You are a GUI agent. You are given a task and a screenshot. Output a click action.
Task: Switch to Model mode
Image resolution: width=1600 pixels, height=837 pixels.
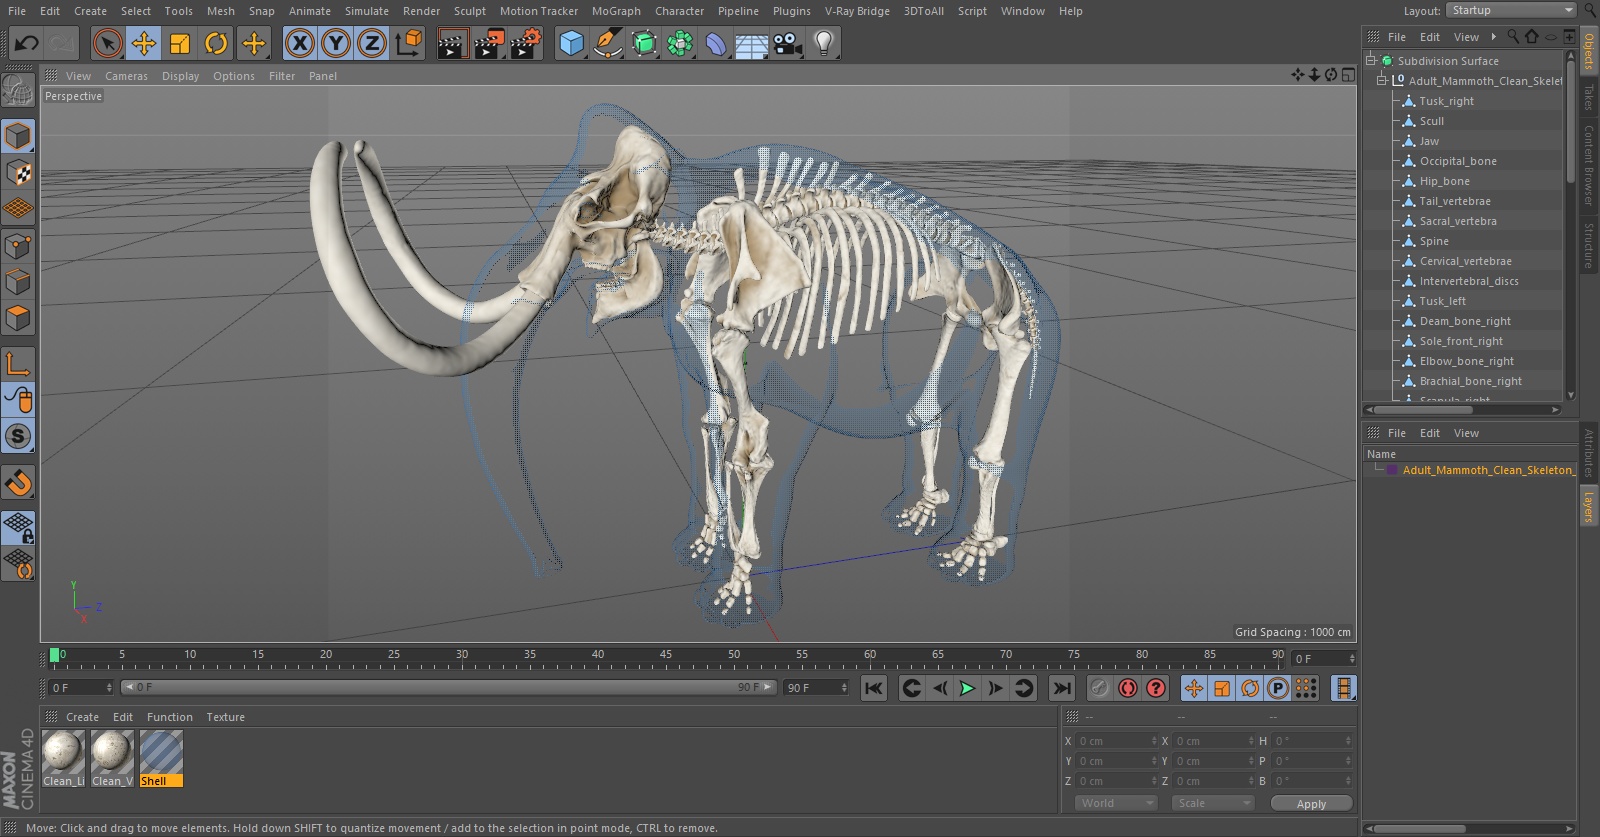click(x=18, y=136)
